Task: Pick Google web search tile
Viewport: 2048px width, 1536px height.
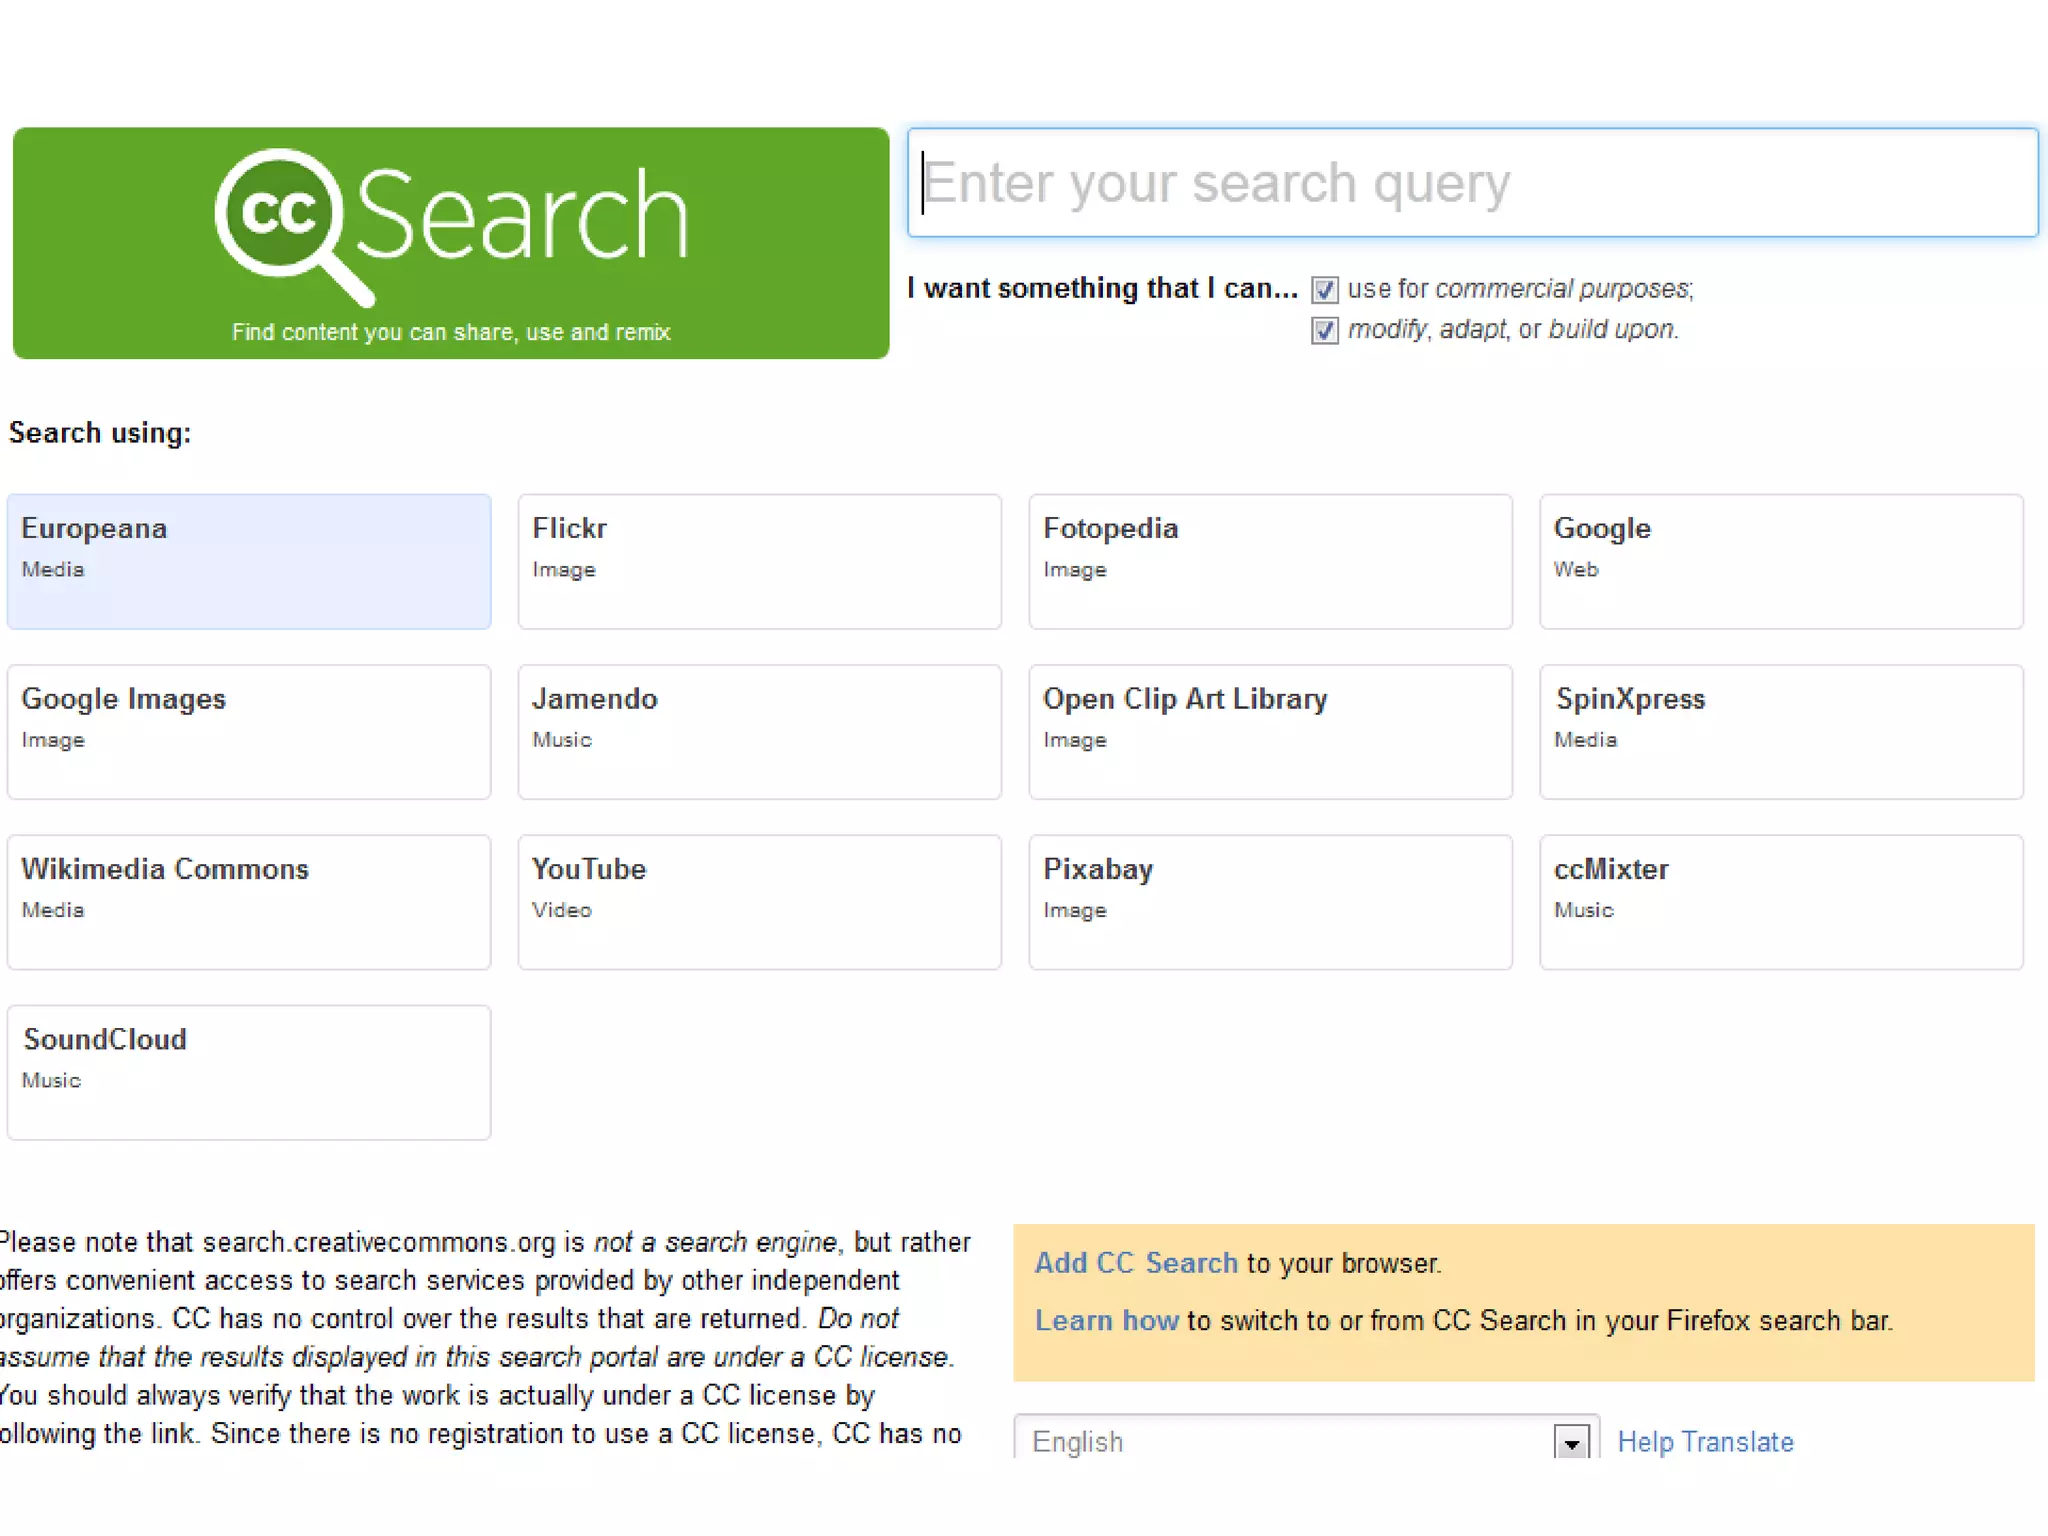Action: pyautogui.click(x=1781, y=561)
